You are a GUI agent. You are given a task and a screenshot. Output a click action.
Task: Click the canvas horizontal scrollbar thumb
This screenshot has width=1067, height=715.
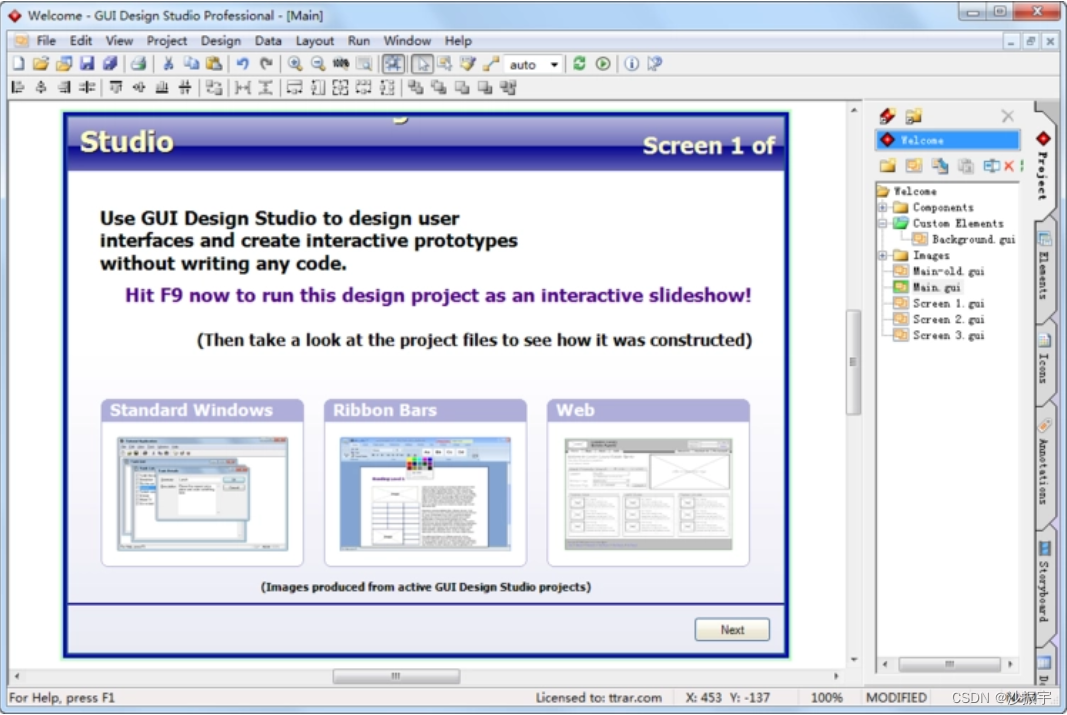[396, 676]
